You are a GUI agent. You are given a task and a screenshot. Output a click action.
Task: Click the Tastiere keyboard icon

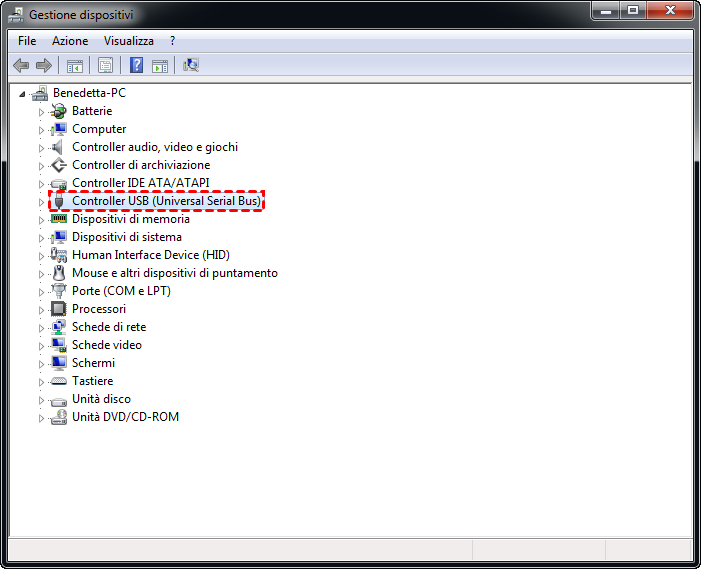(x=59, y=381)
